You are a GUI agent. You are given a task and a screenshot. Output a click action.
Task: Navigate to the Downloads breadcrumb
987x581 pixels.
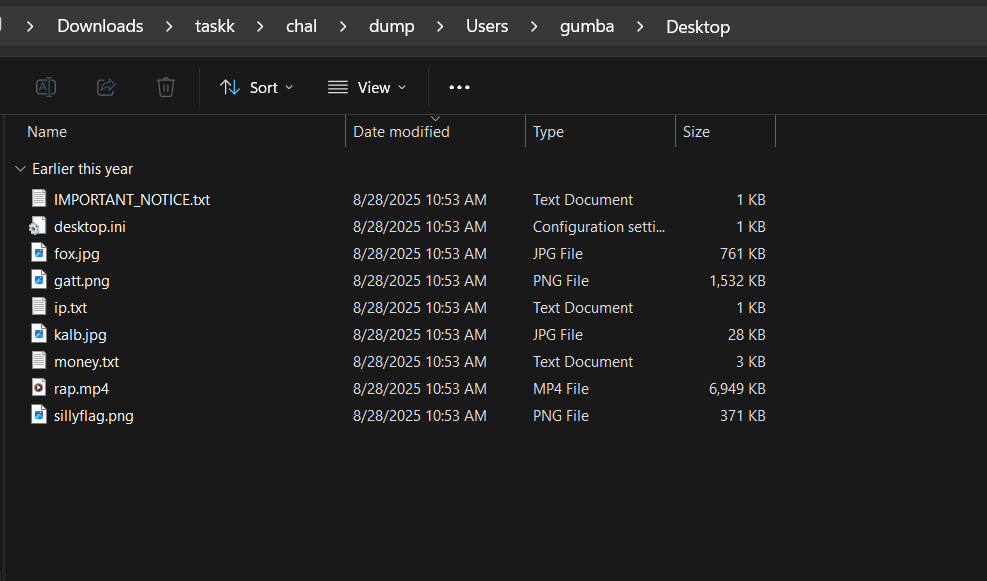100,26
